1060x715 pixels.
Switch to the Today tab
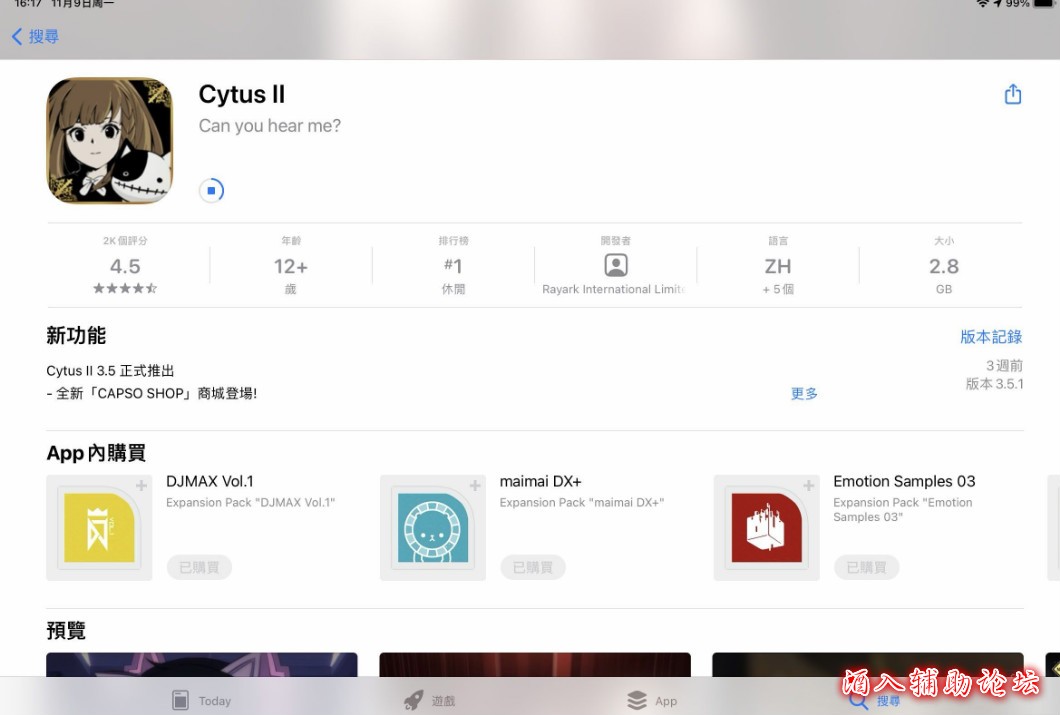[201, 700]
